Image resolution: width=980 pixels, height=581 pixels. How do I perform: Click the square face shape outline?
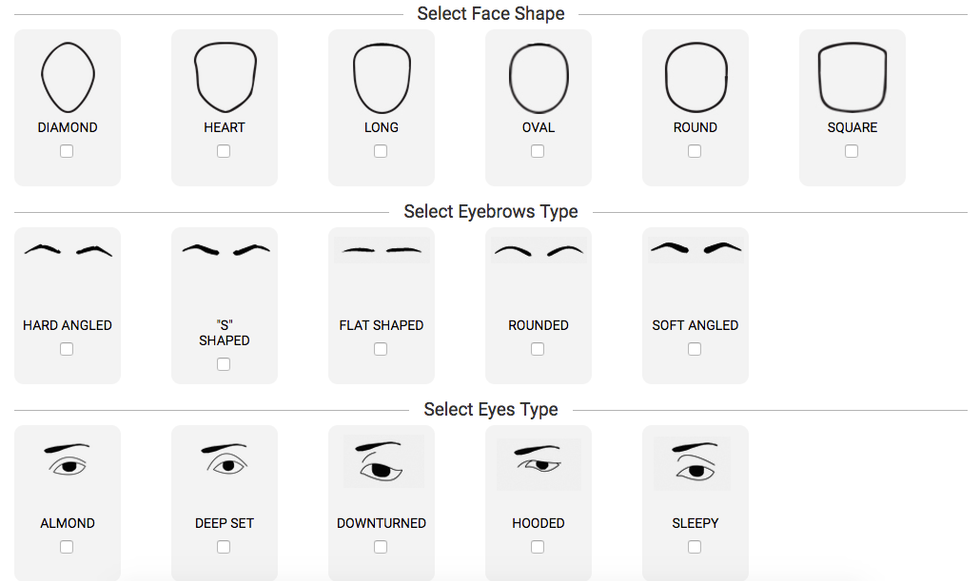(852, 77)
